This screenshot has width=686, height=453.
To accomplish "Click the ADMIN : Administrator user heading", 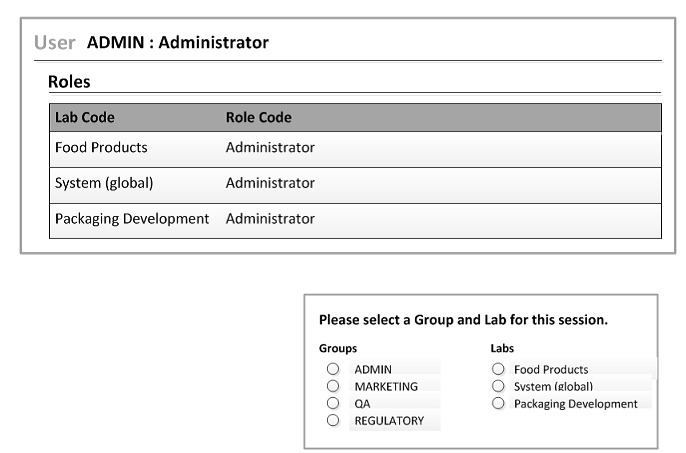I will pyautogui.click(x=177, y=43).
